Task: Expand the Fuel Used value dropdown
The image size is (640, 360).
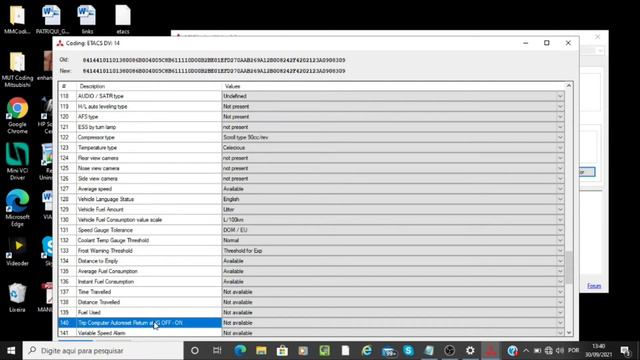Action: 560,312
